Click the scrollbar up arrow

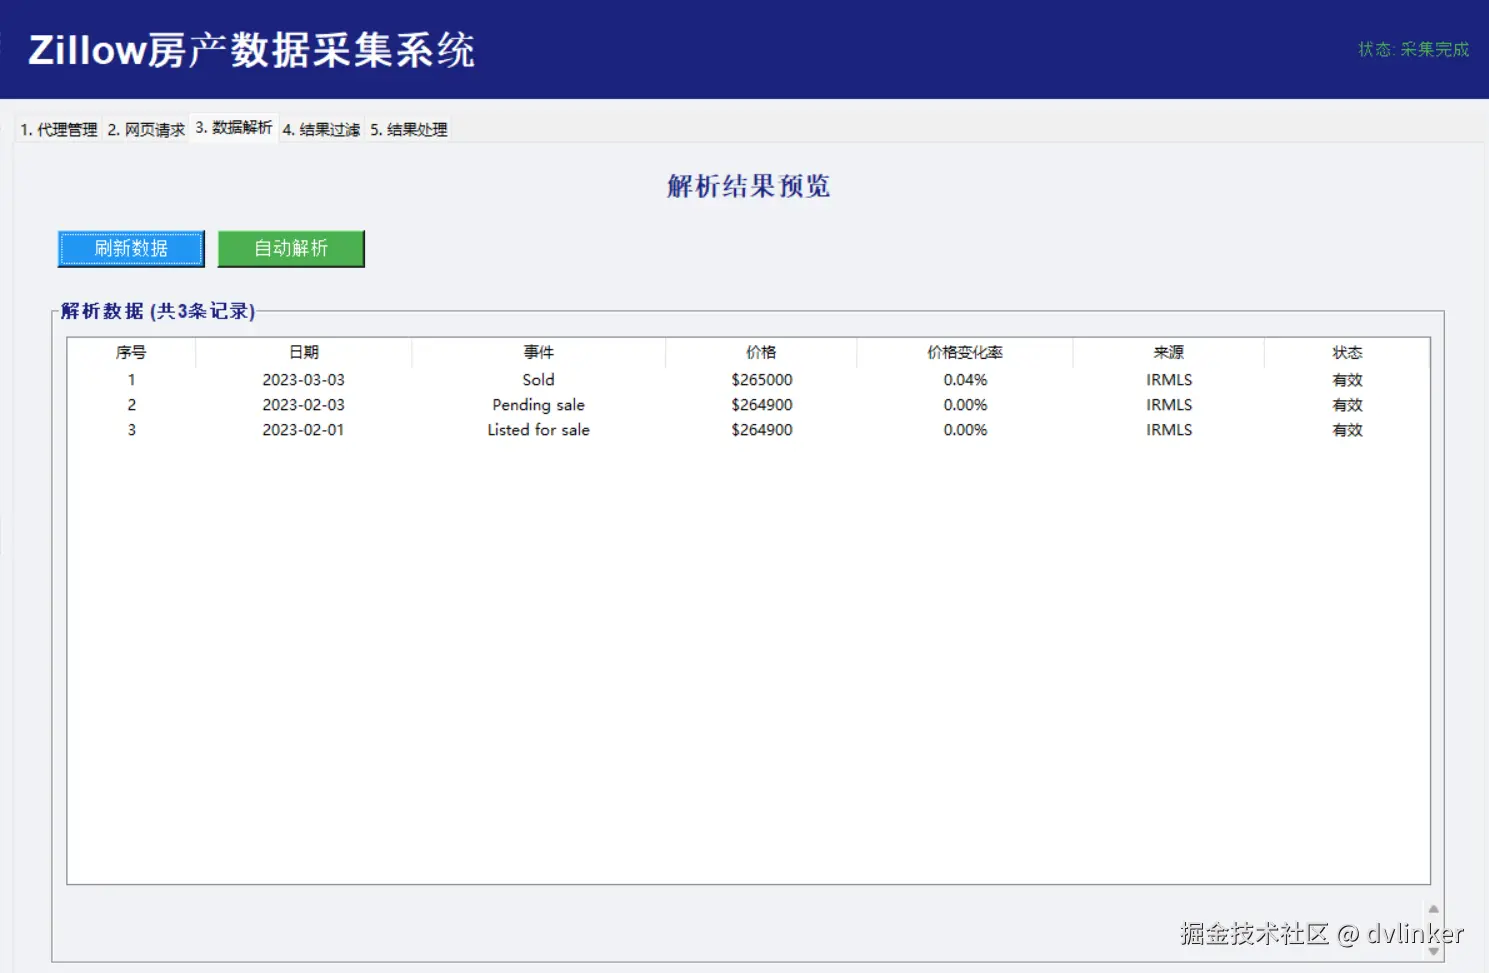click(x=1433, y=909)
